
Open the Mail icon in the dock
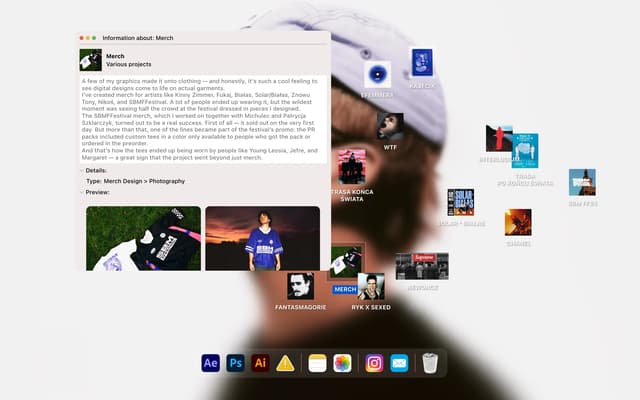(399, 363)
